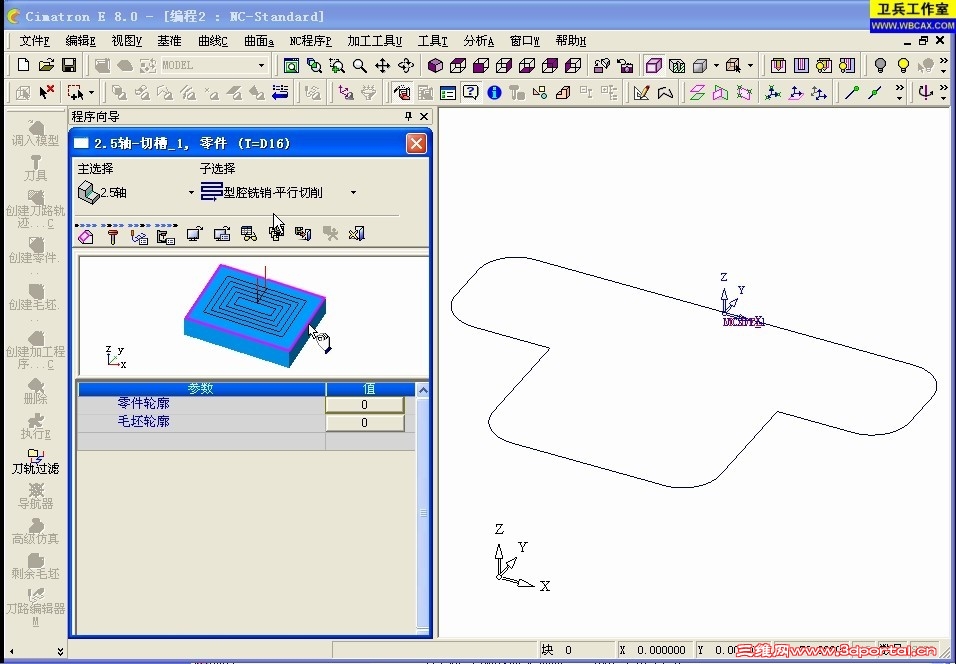Click the zoom all window icon
Image resolution: width=956 pixels, height=664 pixels.
(291, 65)
